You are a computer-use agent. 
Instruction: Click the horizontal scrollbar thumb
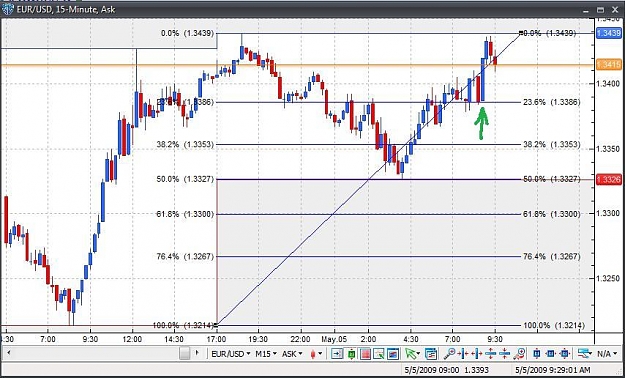[185, 353]
